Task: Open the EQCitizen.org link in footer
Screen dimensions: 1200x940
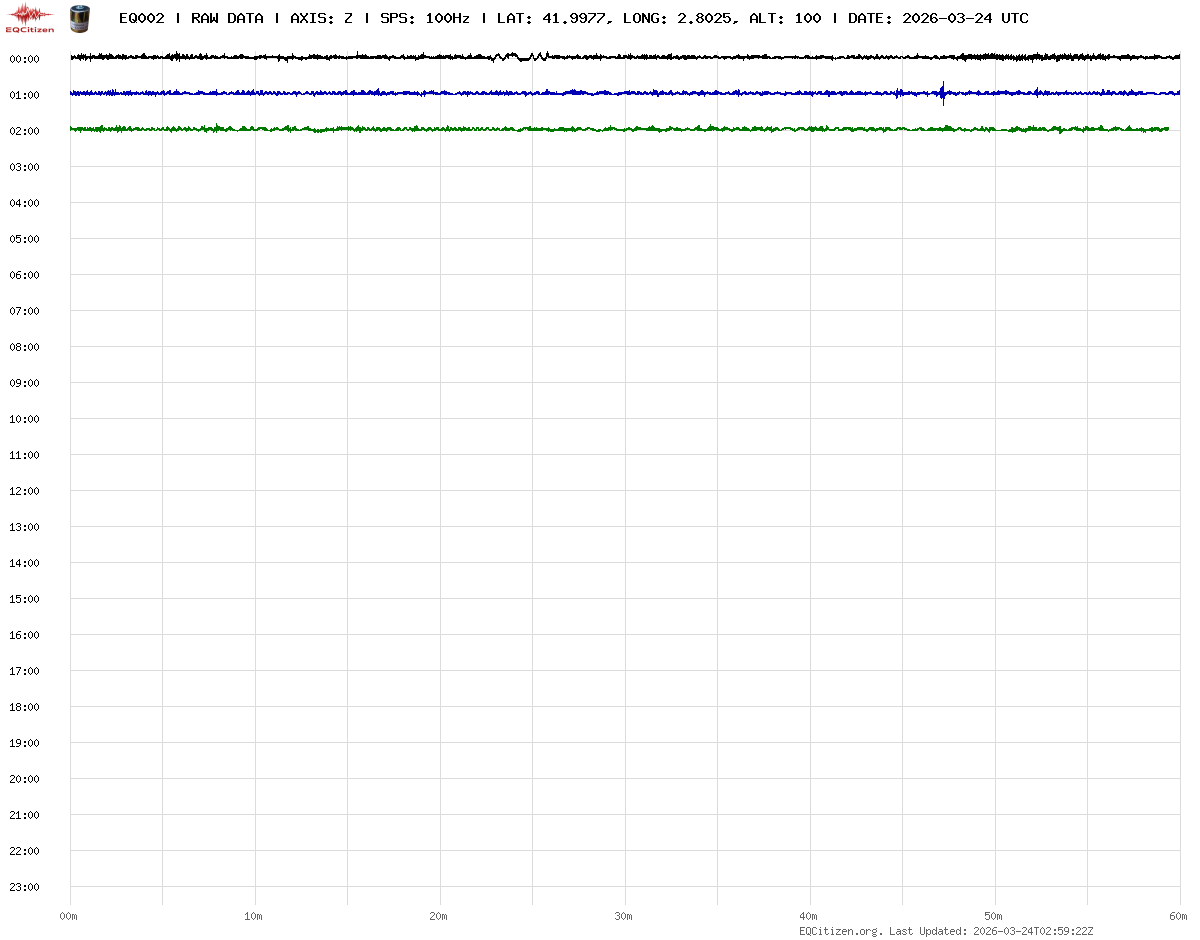Action: click(840, 931)
